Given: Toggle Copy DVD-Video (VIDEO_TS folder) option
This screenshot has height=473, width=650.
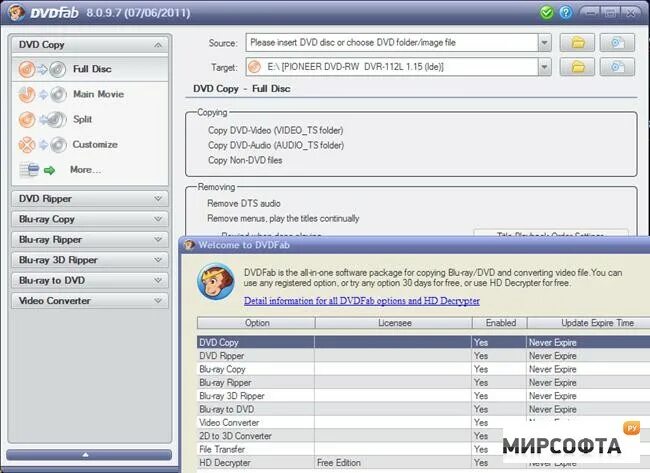Looking at the screenshot, I should 276,130.
